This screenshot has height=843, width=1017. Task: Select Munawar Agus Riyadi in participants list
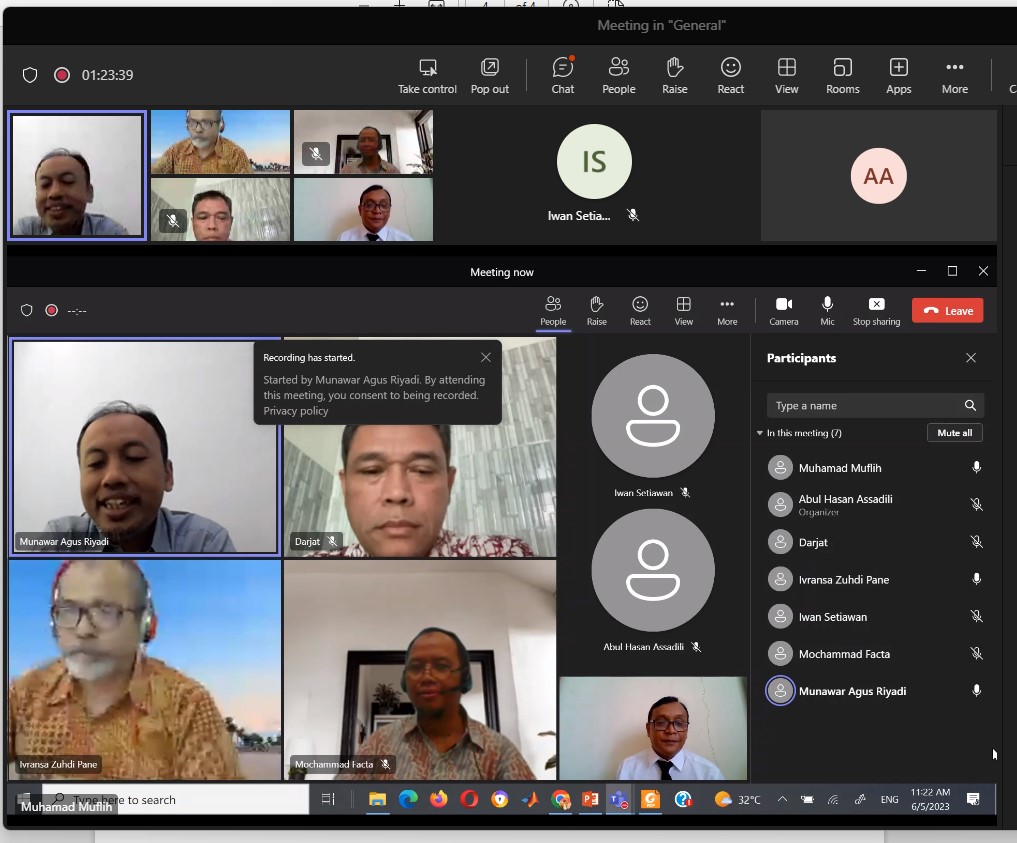[x=852, y=691]
